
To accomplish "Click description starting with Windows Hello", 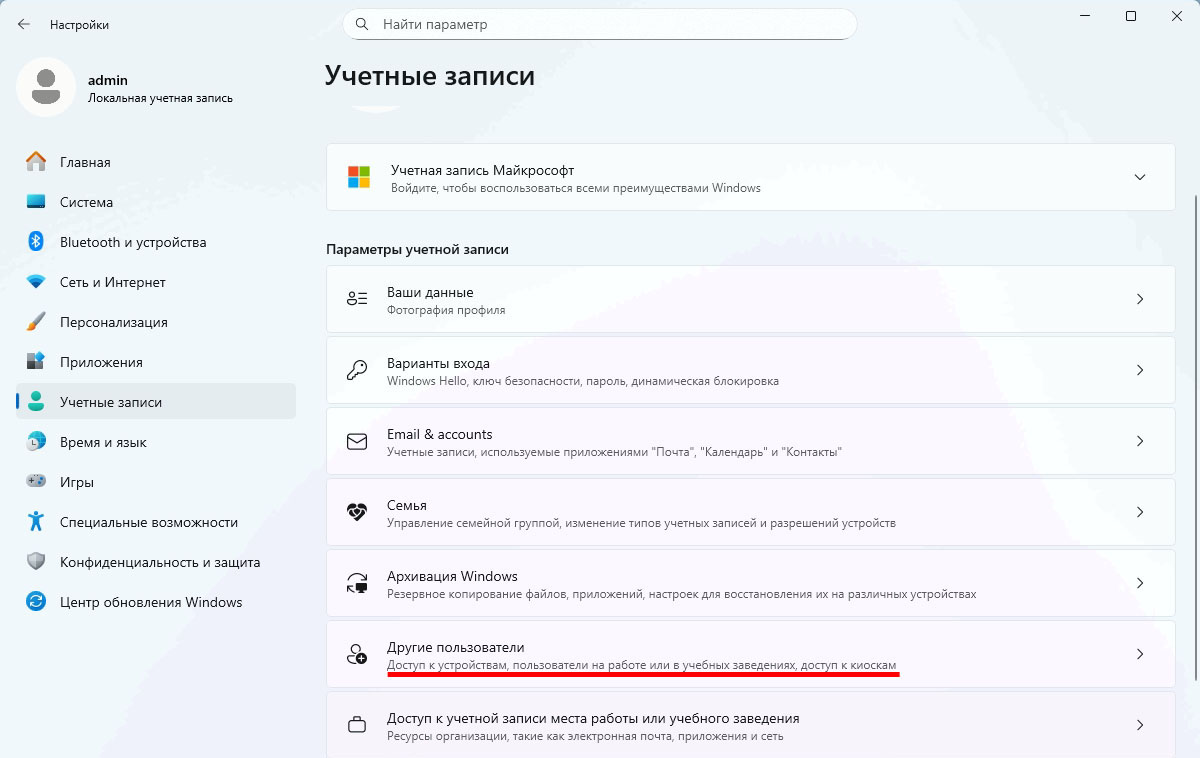I will (x=583, y=381).
